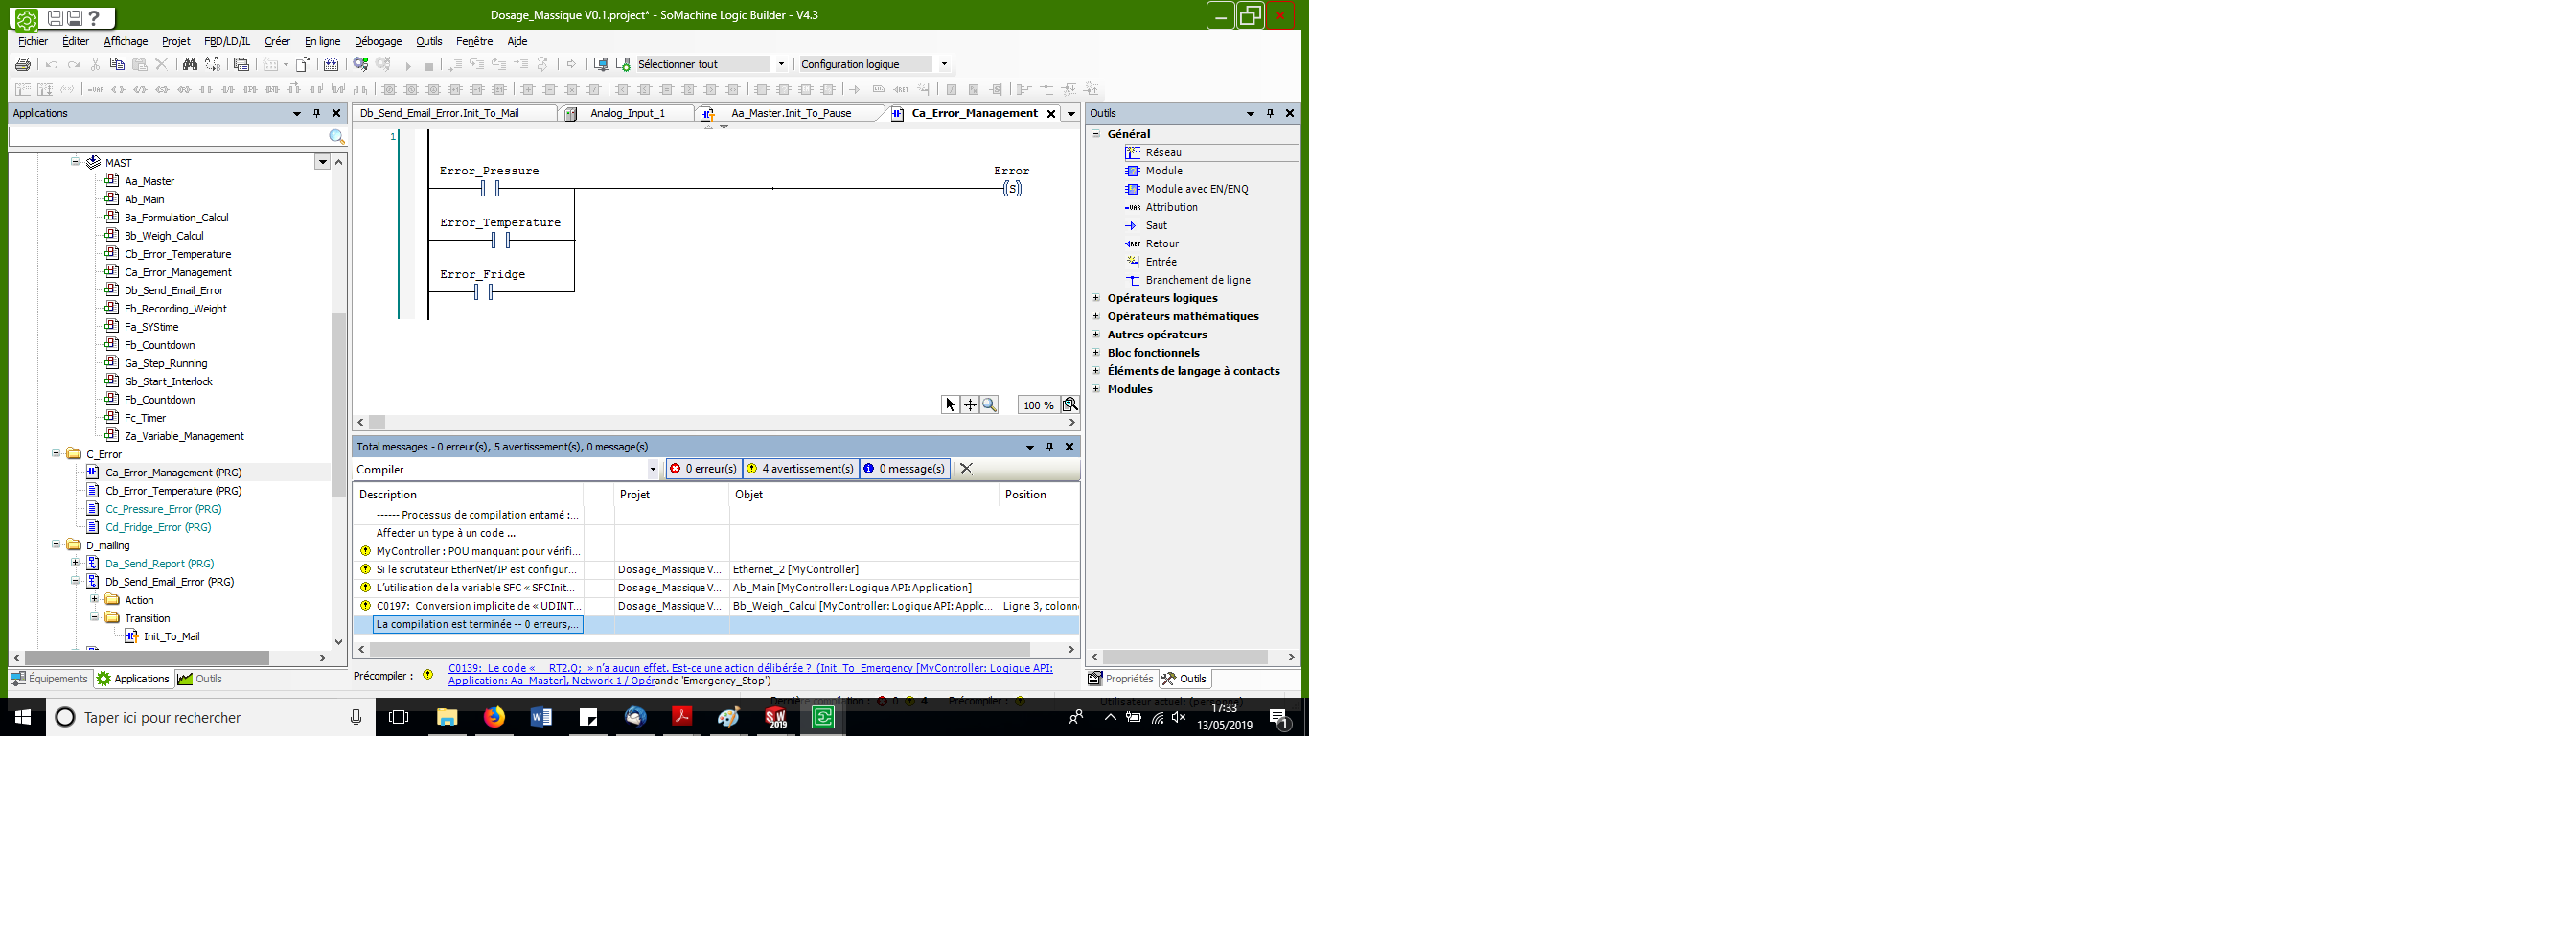This screenshot has height=947, width=2576.
Task: Select the arrow pointer tool in editor
Action: point(950,405)
